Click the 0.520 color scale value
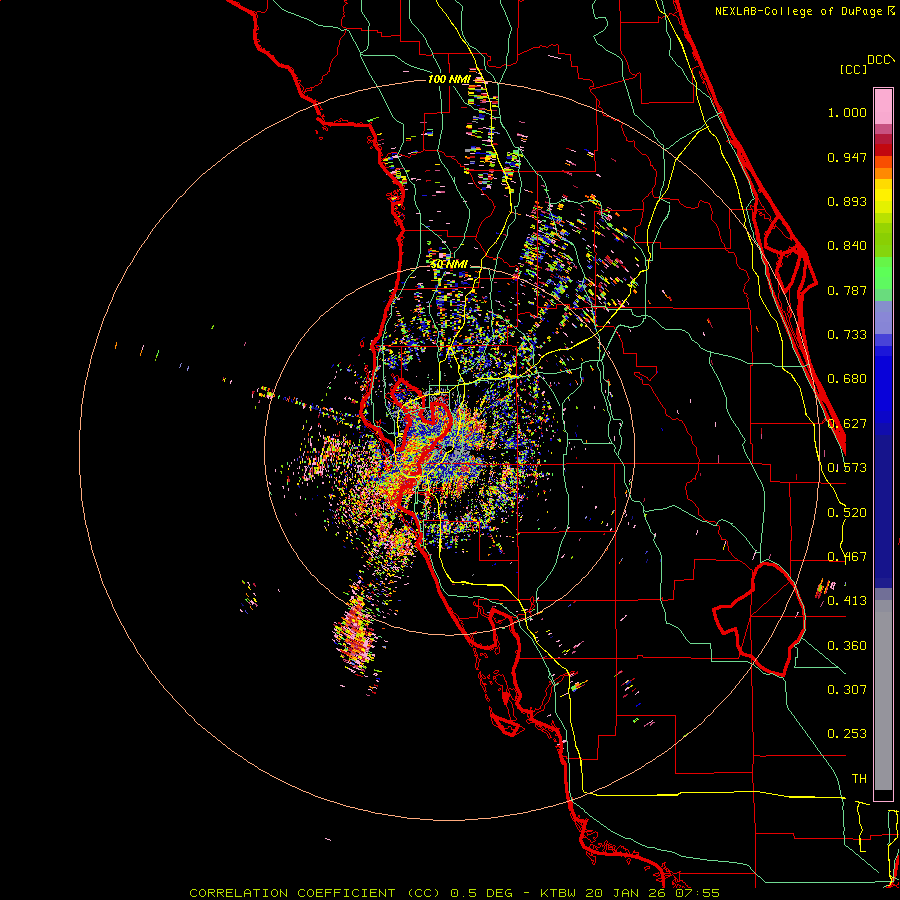This screenshot has width=900, height=900. pos(847,513)
